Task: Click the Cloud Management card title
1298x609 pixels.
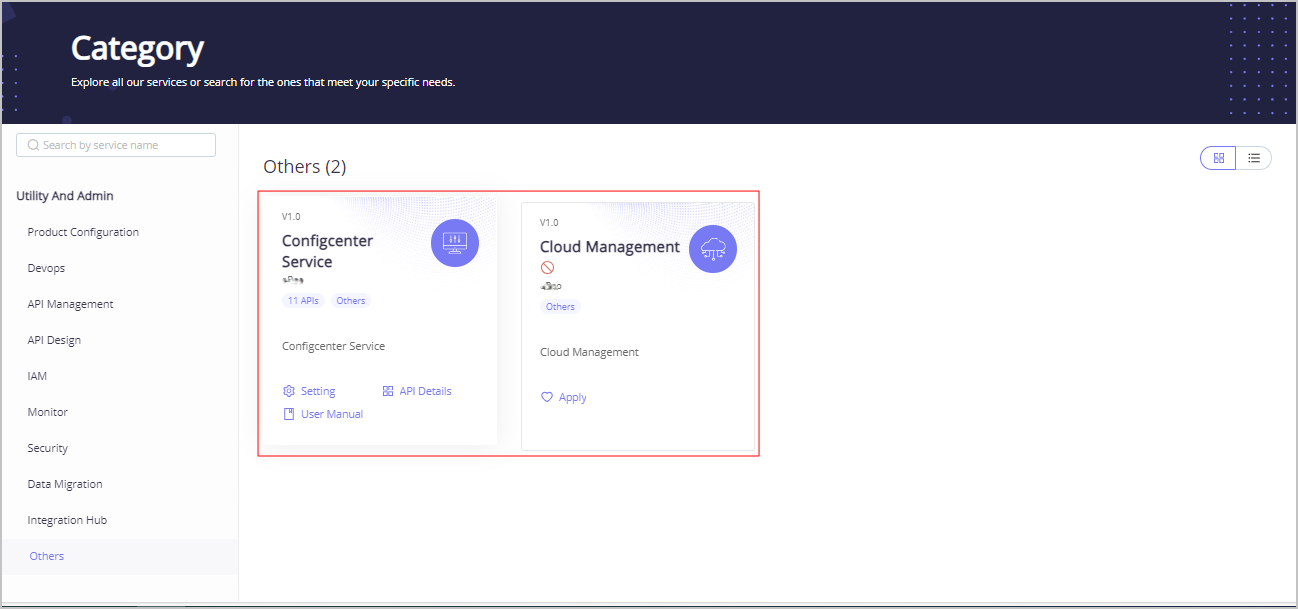Action: [x=610, y=247]
